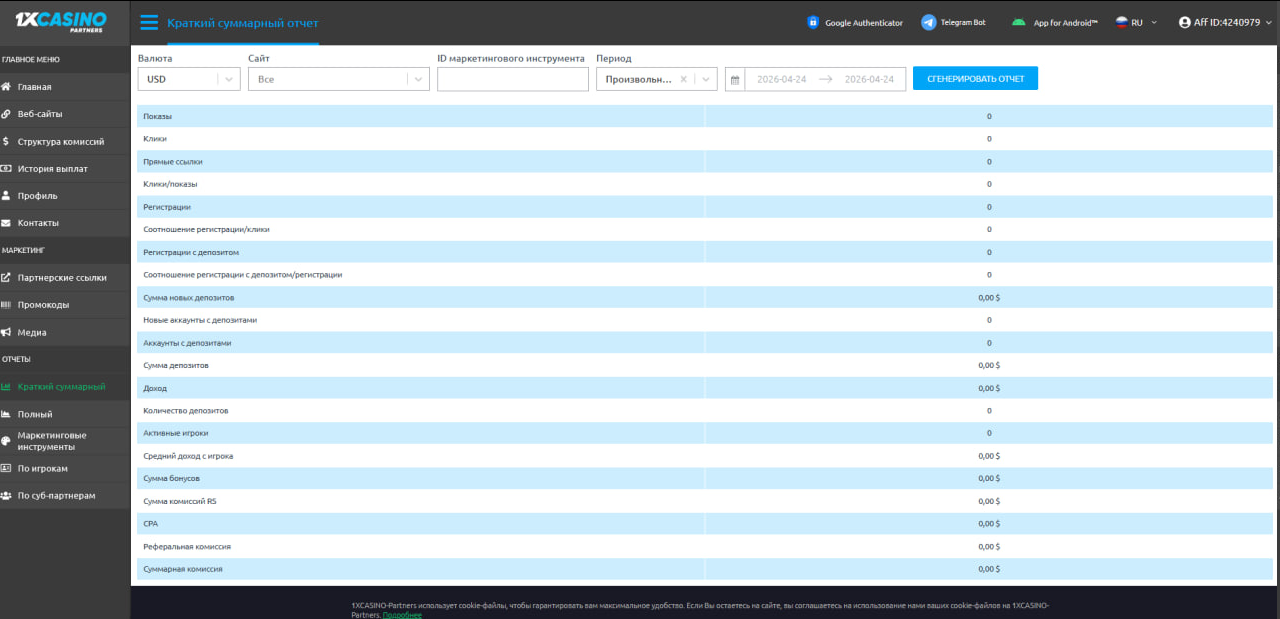
Task: Click the start date field
Action: click(x=781, y=79)
